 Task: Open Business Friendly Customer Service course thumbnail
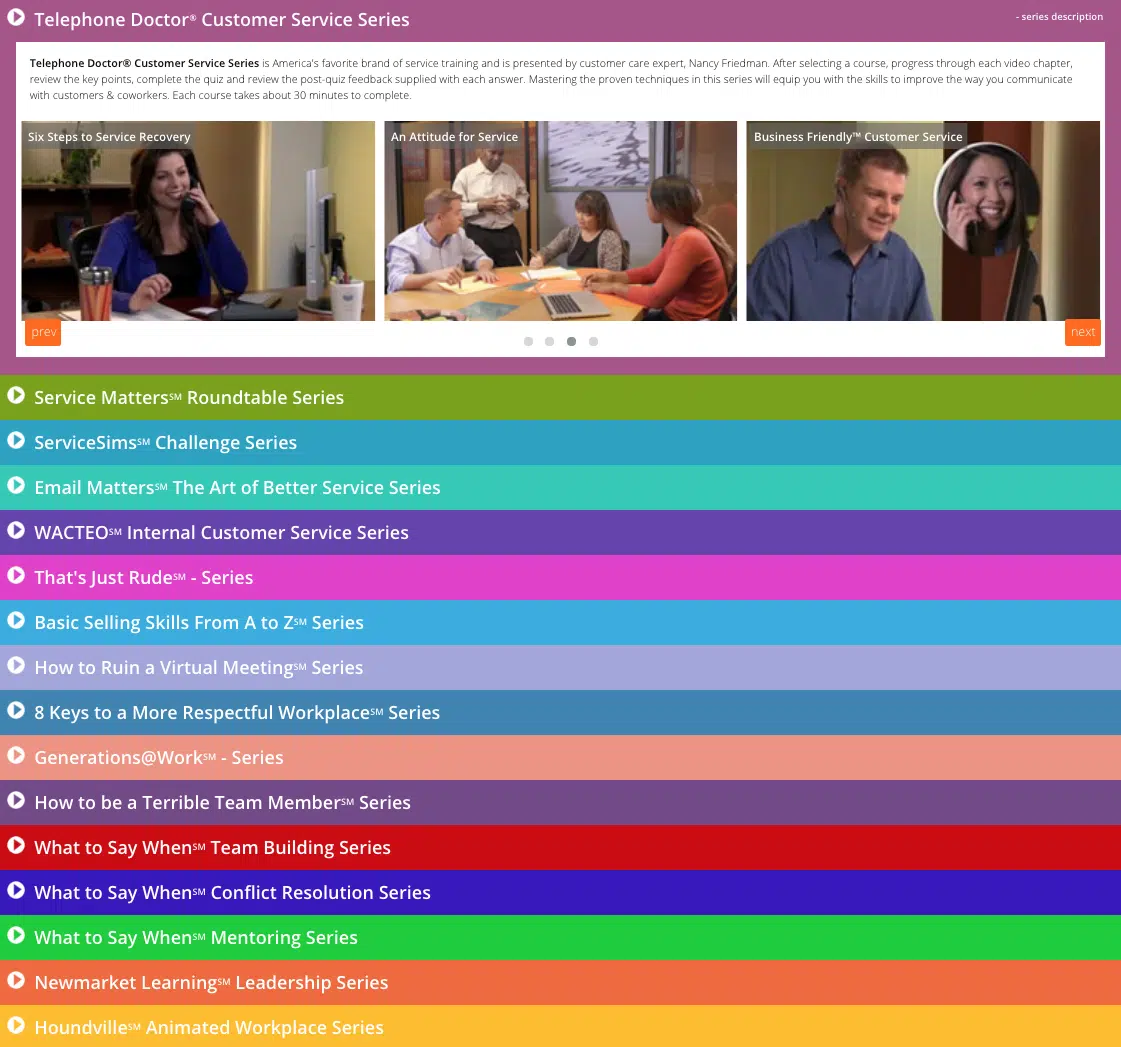pyautogui.click(x=923, y=220)
